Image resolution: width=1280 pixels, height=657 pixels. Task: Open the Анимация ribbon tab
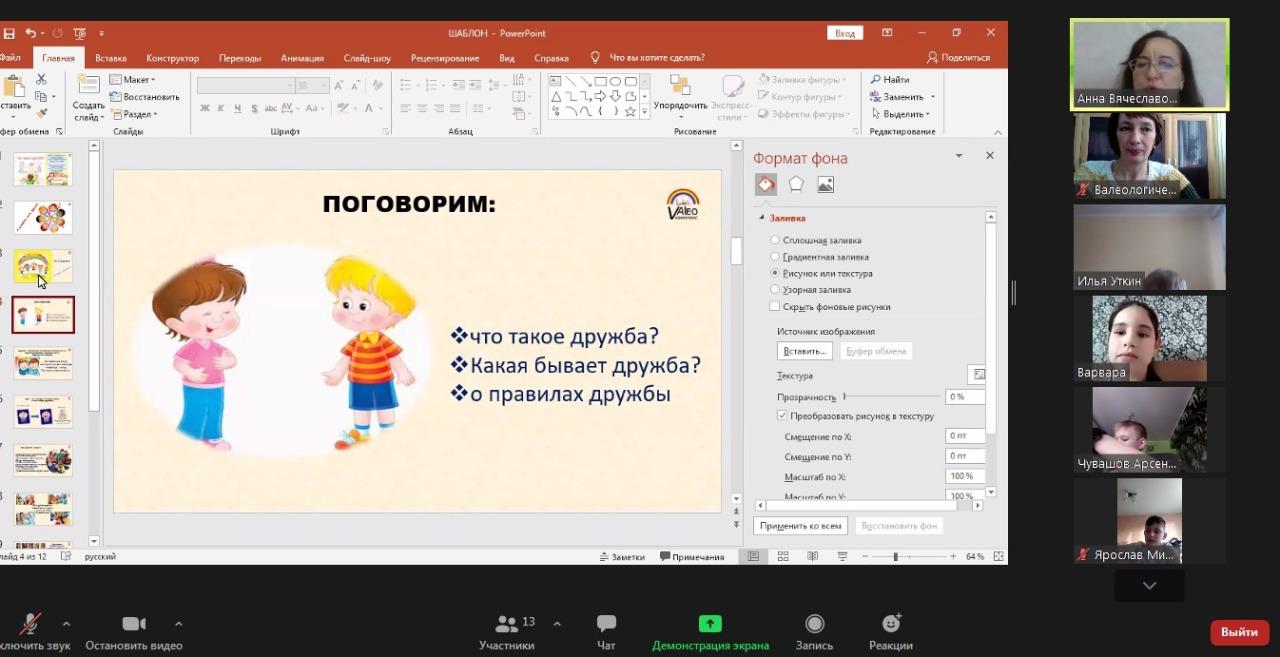tap(302, 58)
